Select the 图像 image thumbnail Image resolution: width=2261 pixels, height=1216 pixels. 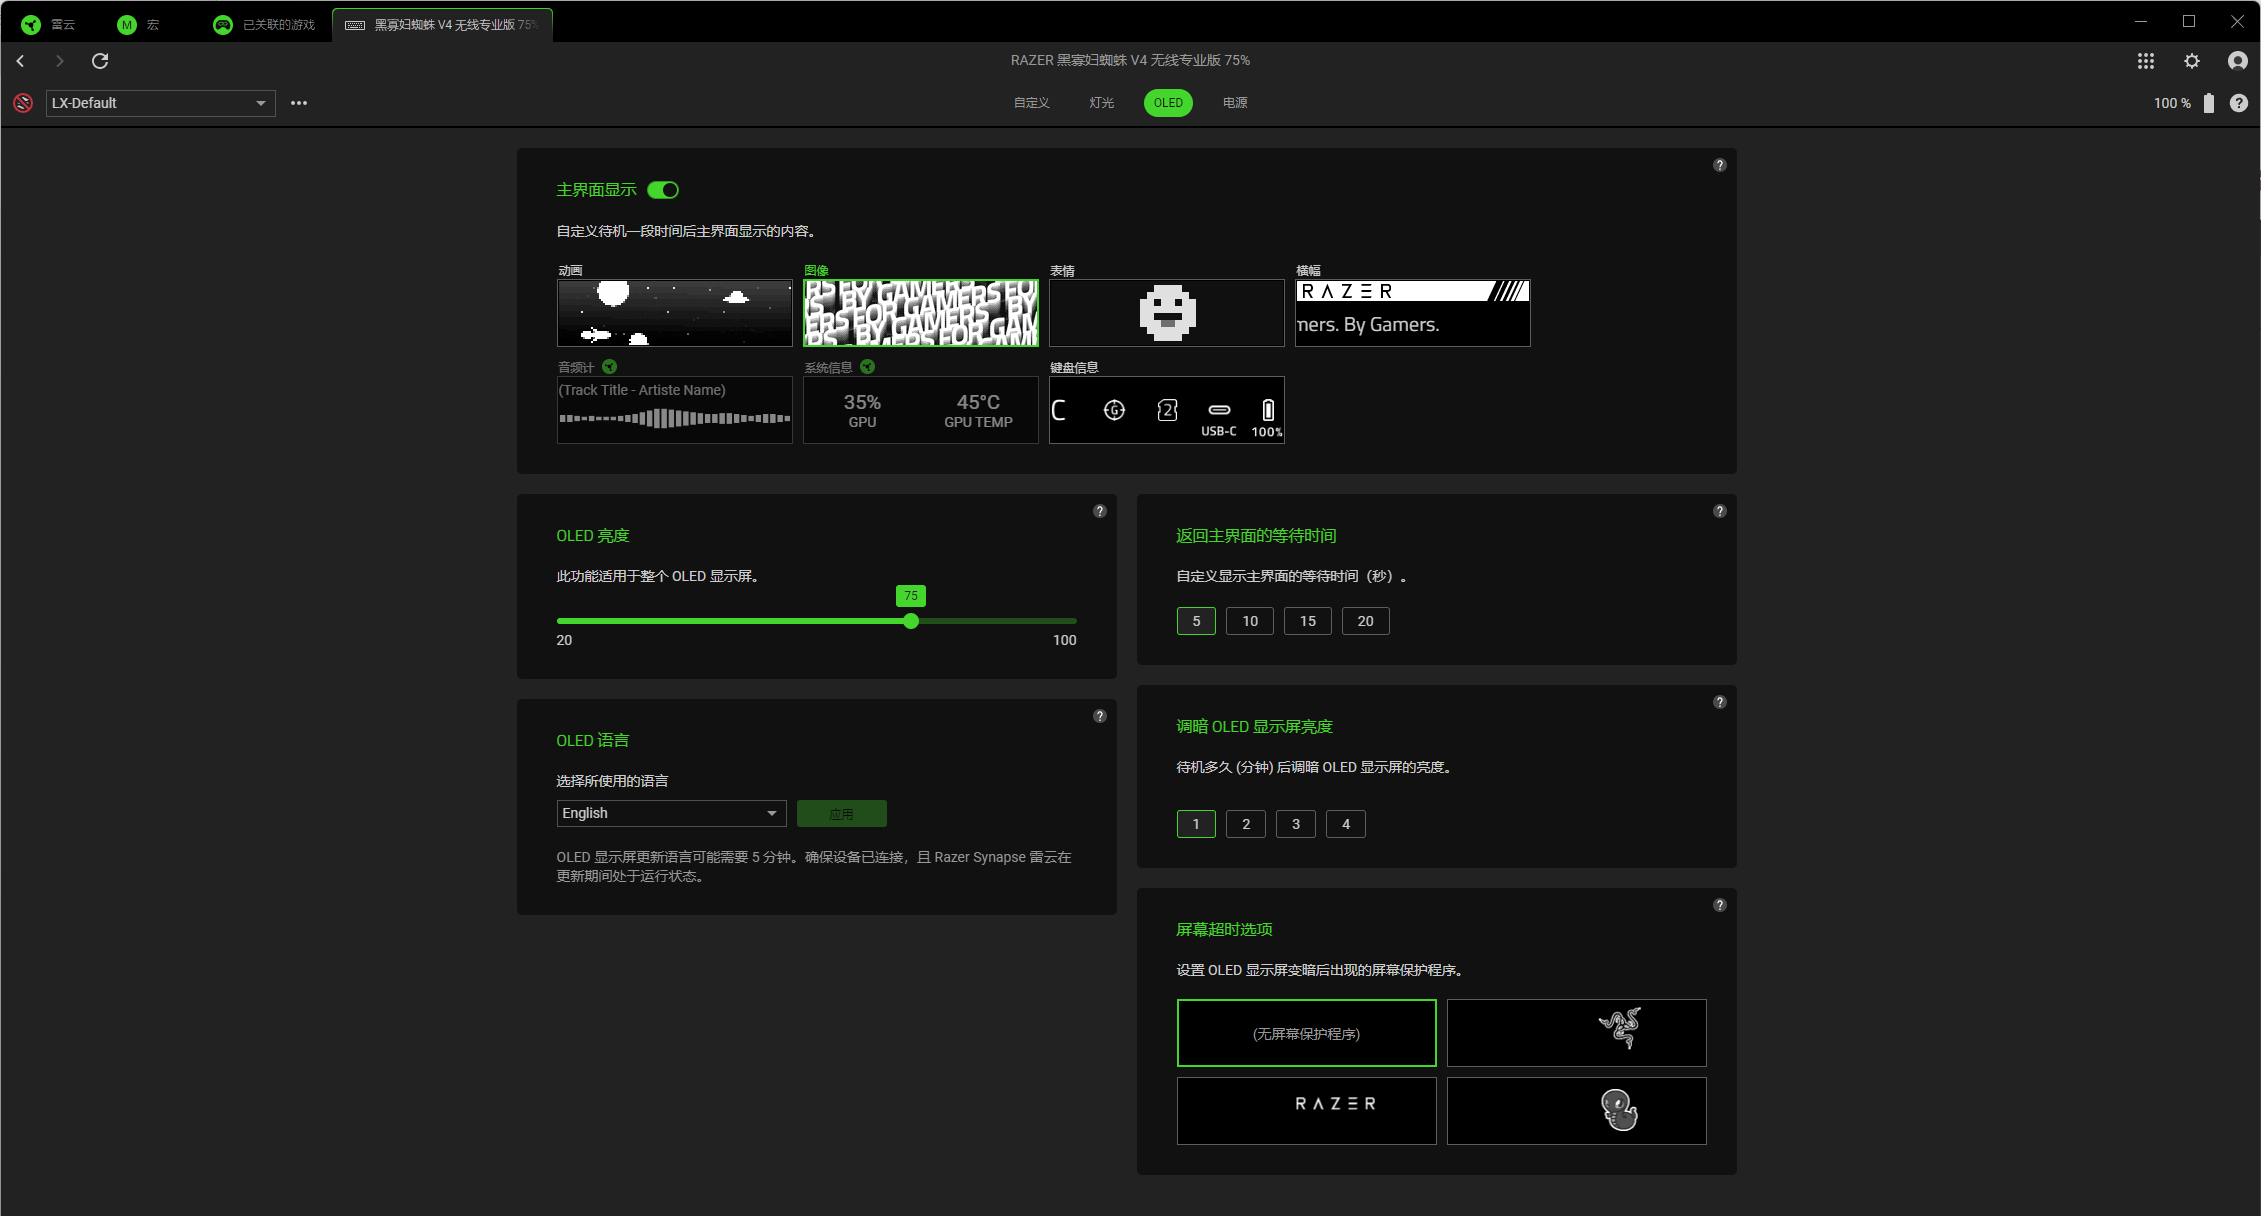tap(921, 313)
